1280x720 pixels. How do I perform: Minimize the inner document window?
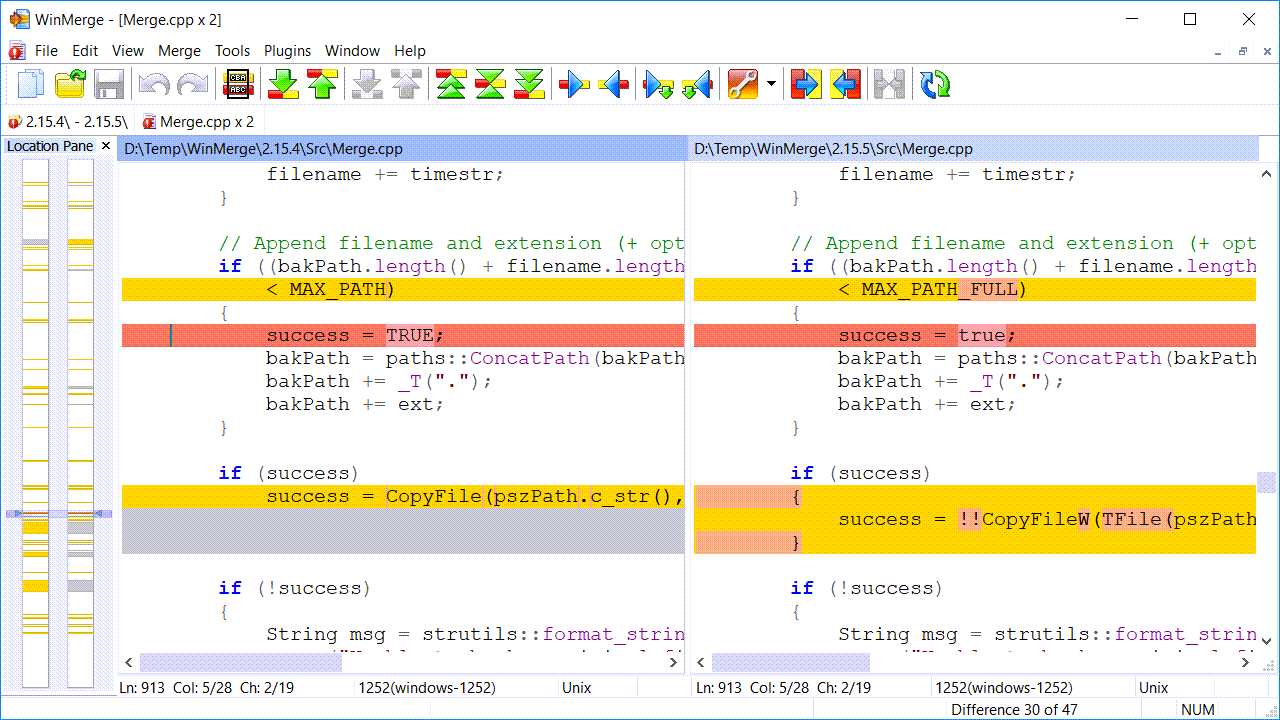point(1217,51)
